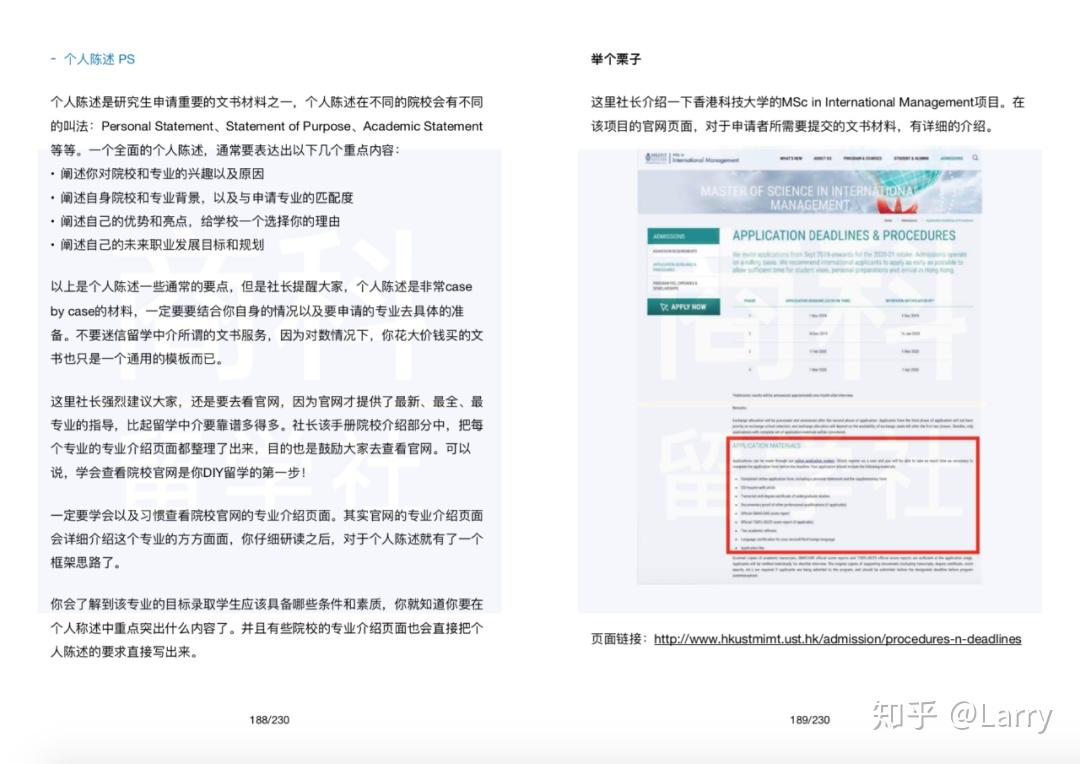Select APPLICATION DEADLINES & PROCEDURES sidebar item
Screen dimensions: 1080x764
676,267
